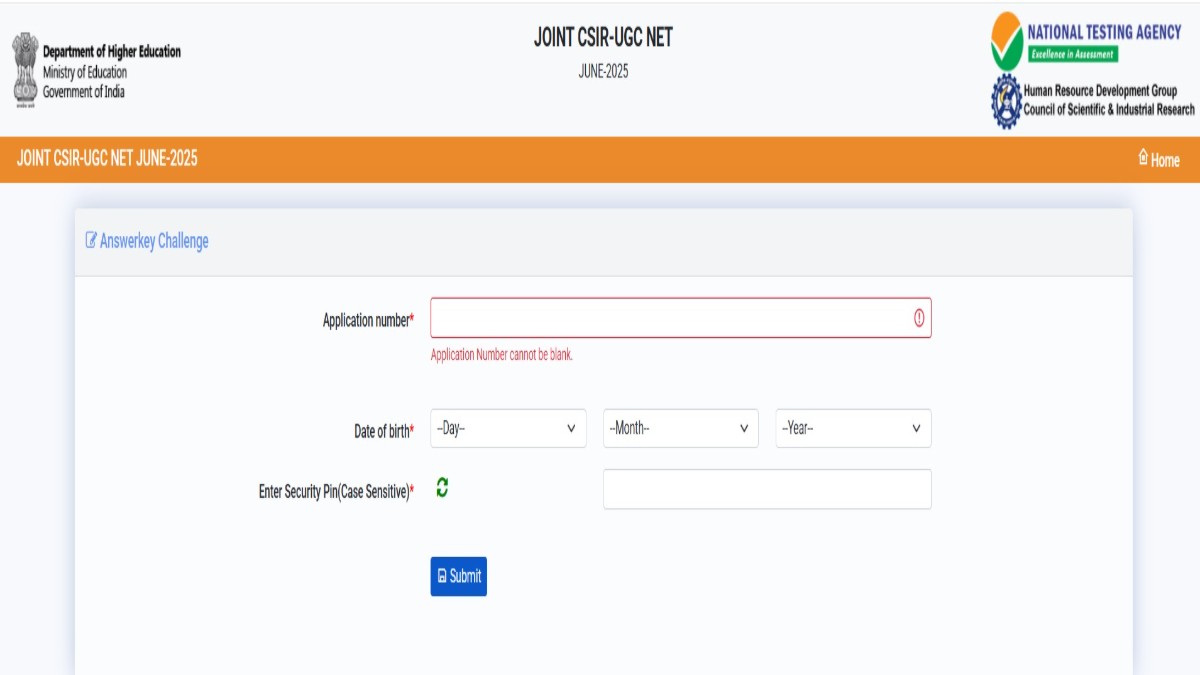Click the CSIR gear-shaped logo
The image size is (1200, 675).
[1005, 101]
